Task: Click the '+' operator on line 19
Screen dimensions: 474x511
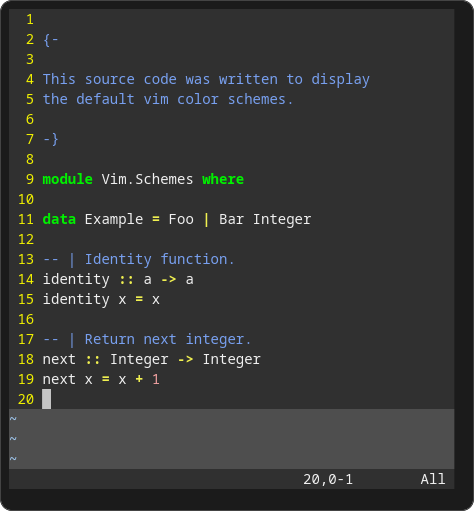Action: coord(139,379)
